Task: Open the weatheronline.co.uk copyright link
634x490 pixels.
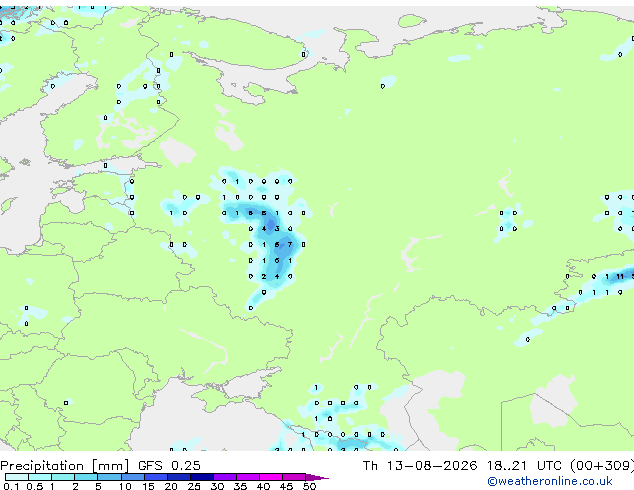Action: [549, 481]
